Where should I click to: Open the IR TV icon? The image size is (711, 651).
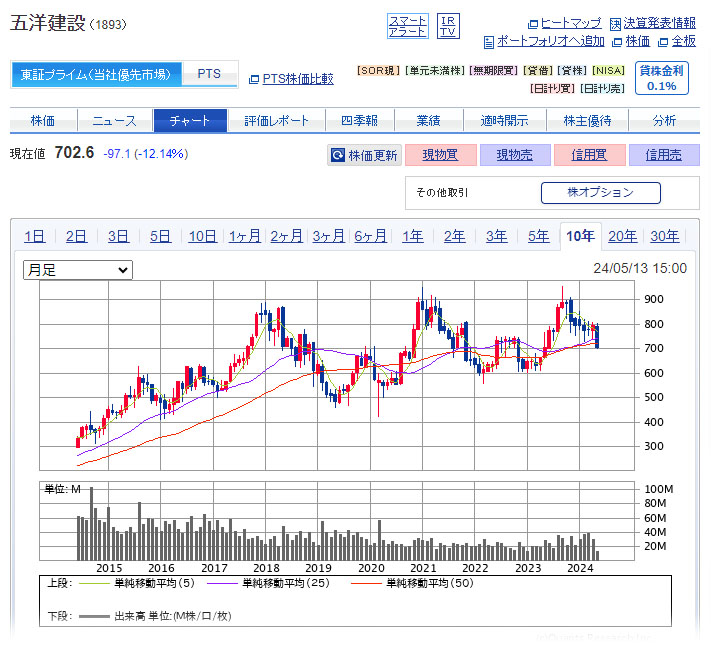coord(449,26)
